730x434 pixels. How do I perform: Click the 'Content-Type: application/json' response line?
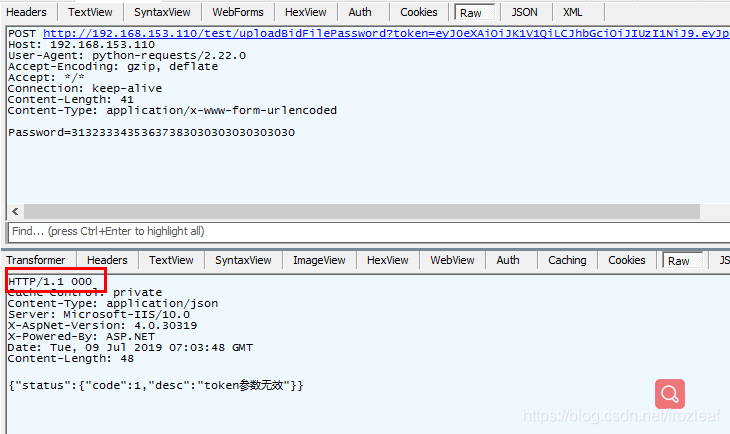pos(113,304)
